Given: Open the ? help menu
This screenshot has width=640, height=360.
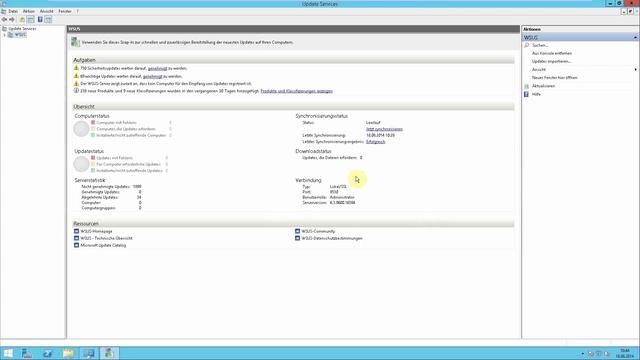Looking at the screenshot, I should (78, 11).
